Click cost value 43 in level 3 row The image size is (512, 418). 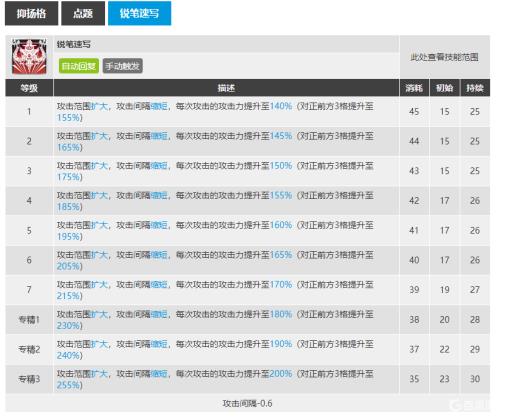pyautogui.click(x=414, y=171)
